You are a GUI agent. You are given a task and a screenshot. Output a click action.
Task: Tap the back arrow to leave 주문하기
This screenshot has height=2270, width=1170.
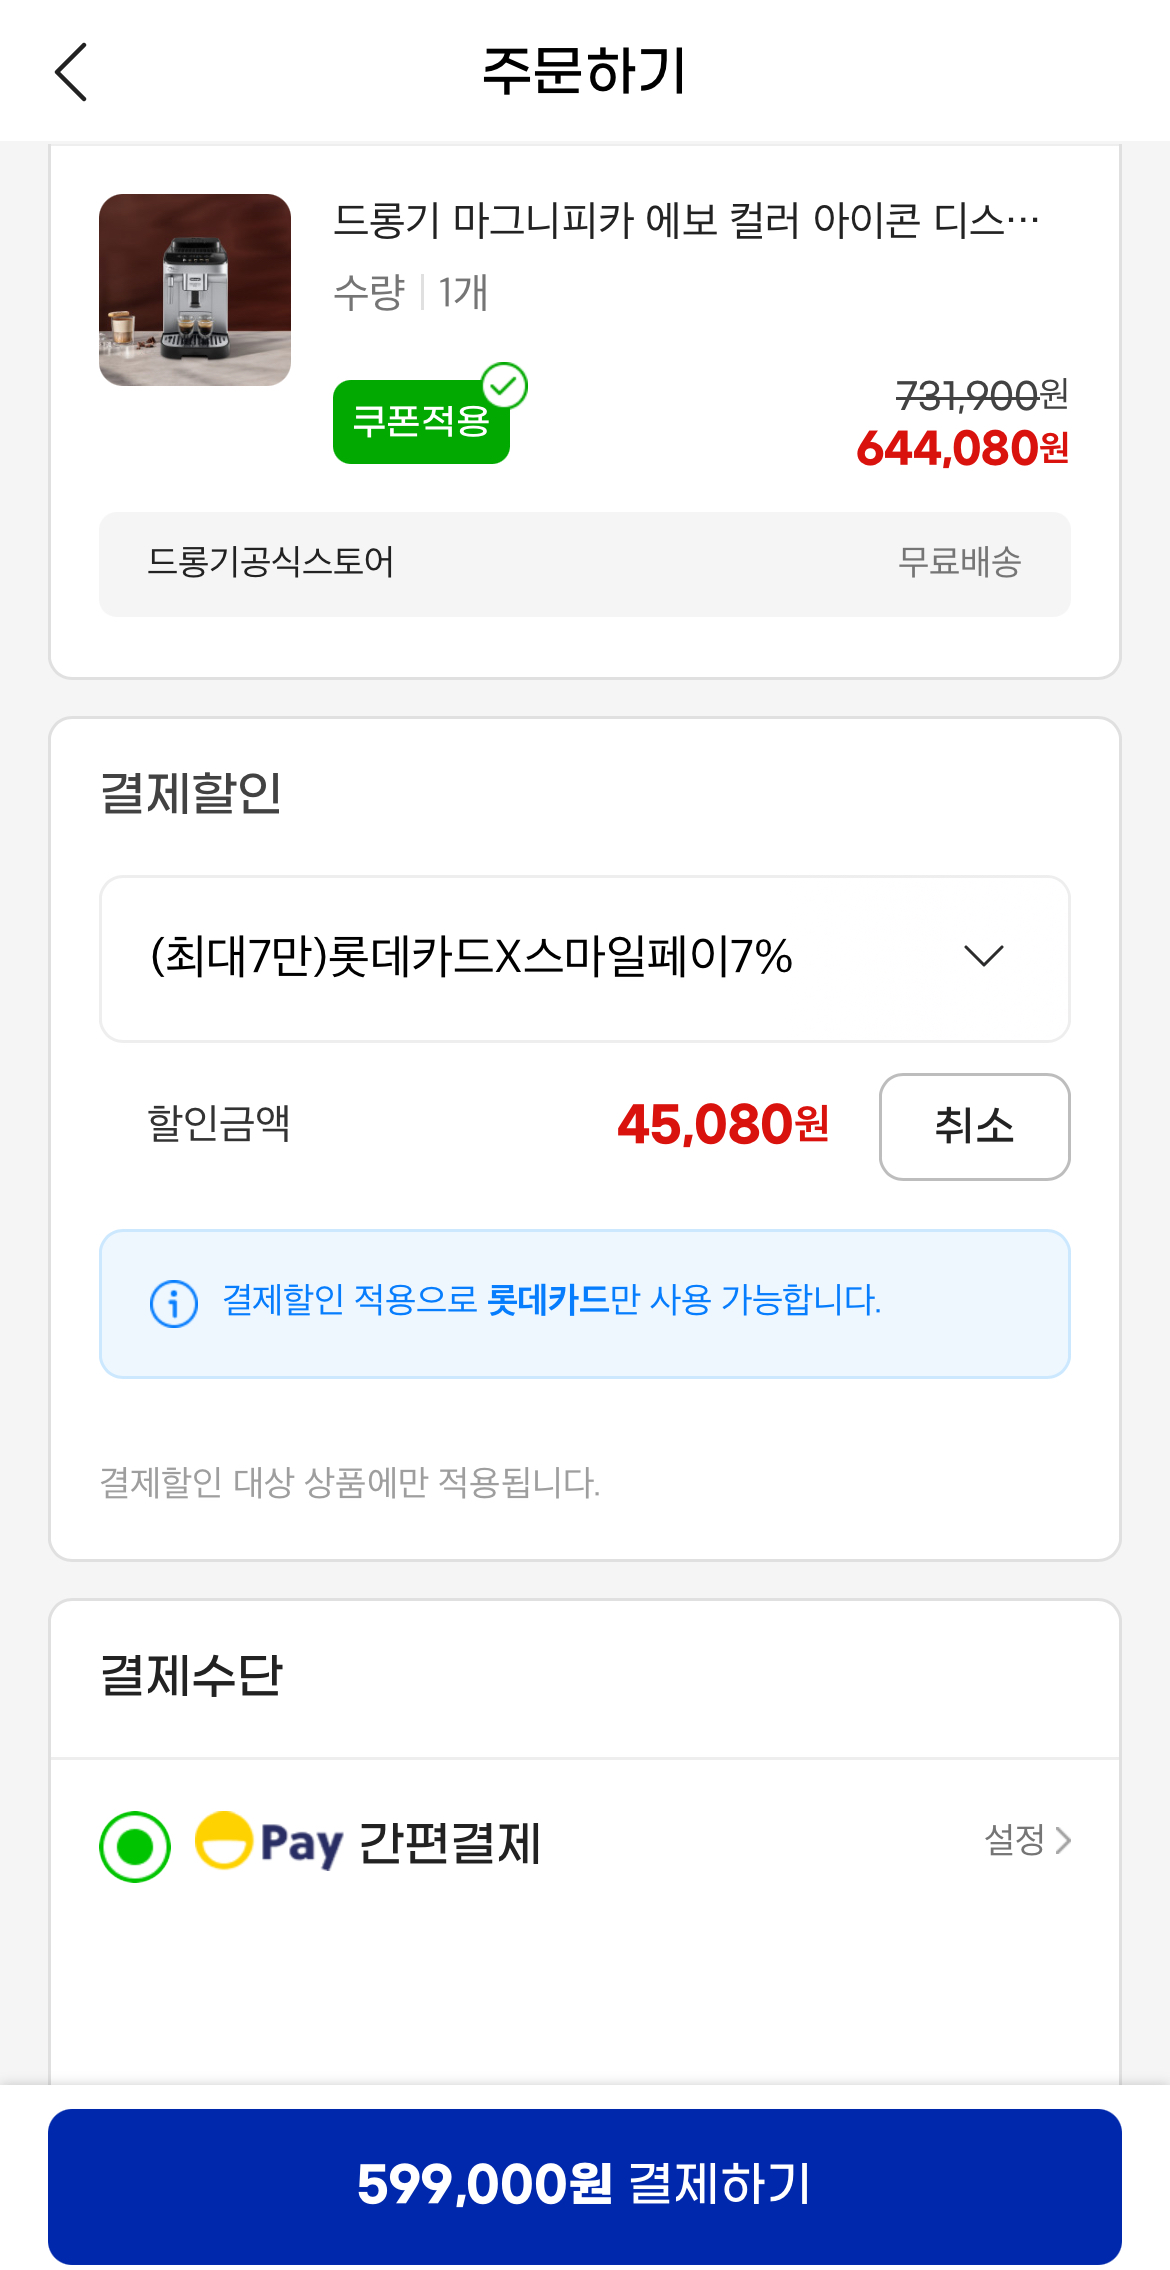pos(70,73)
